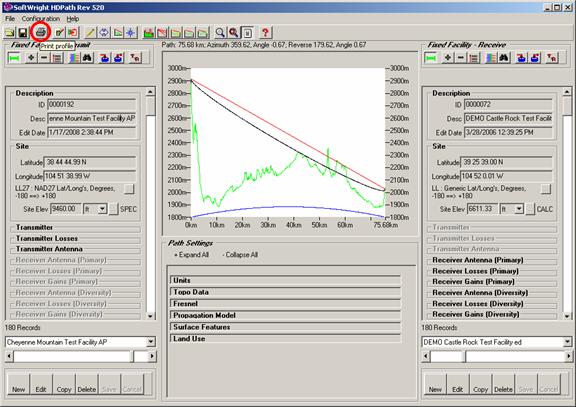This screenshot has width=576, height=407.
Task: Click the open folder toolbar icon
Action: (10, 33)
